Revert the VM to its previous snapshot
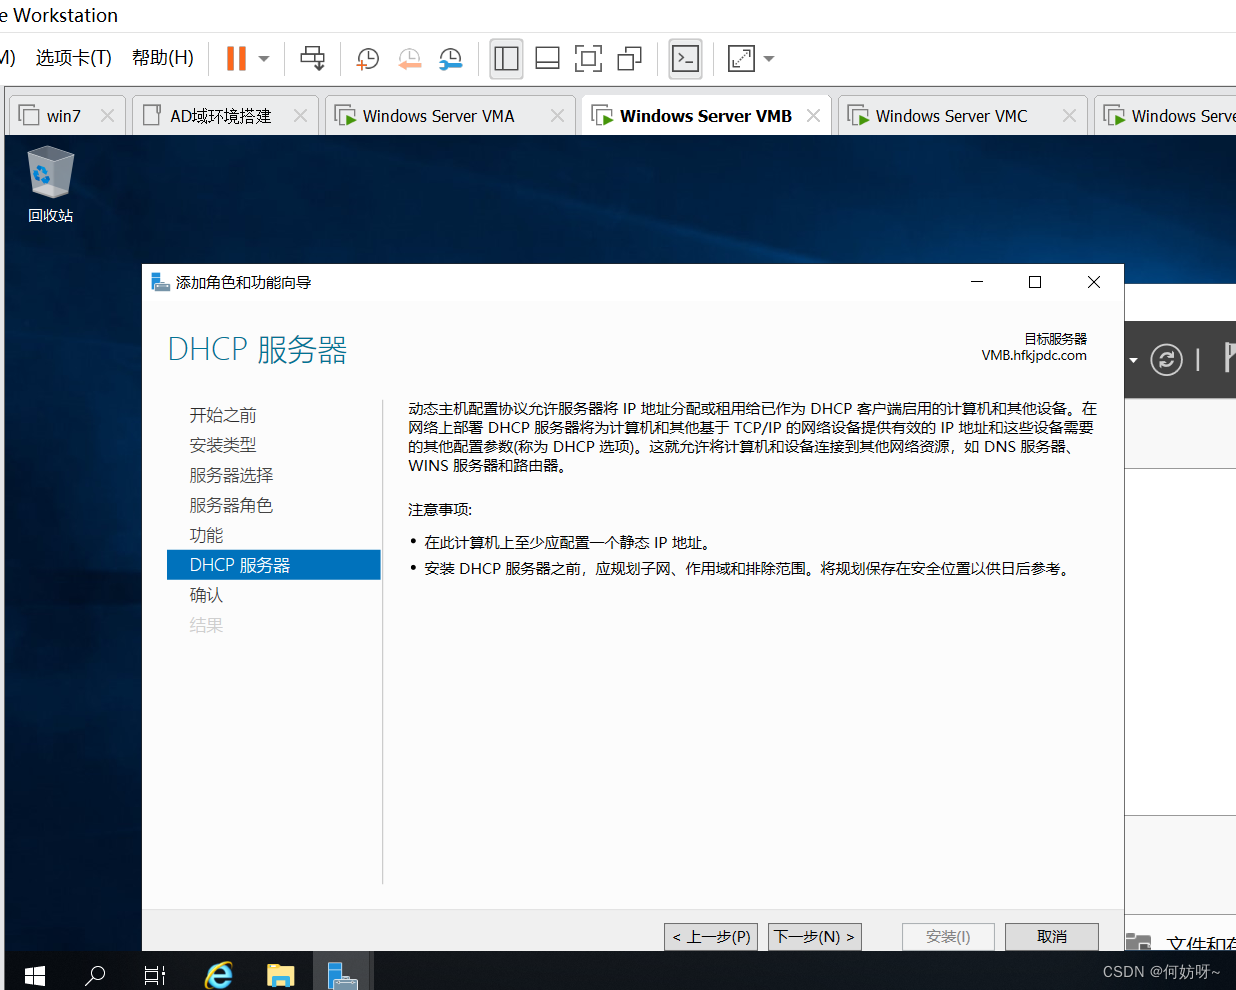The width and height of the screenshot is (1236, 990). (409, 59)
